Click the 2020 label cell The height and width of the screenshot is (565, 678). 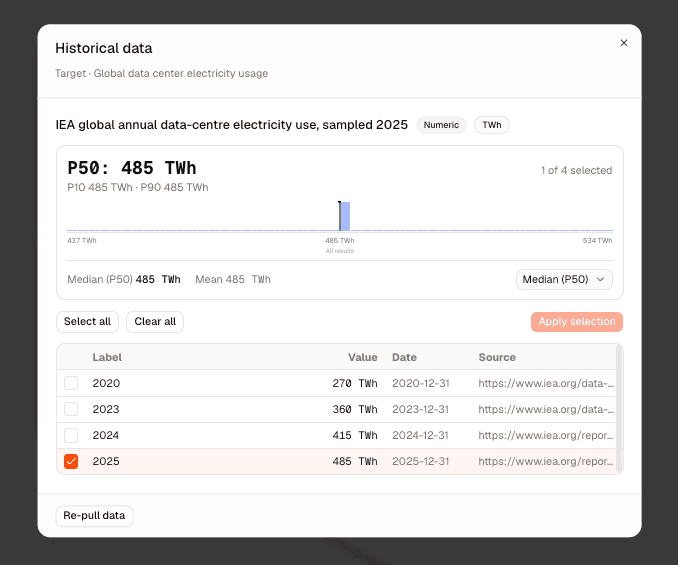point(106,383)
